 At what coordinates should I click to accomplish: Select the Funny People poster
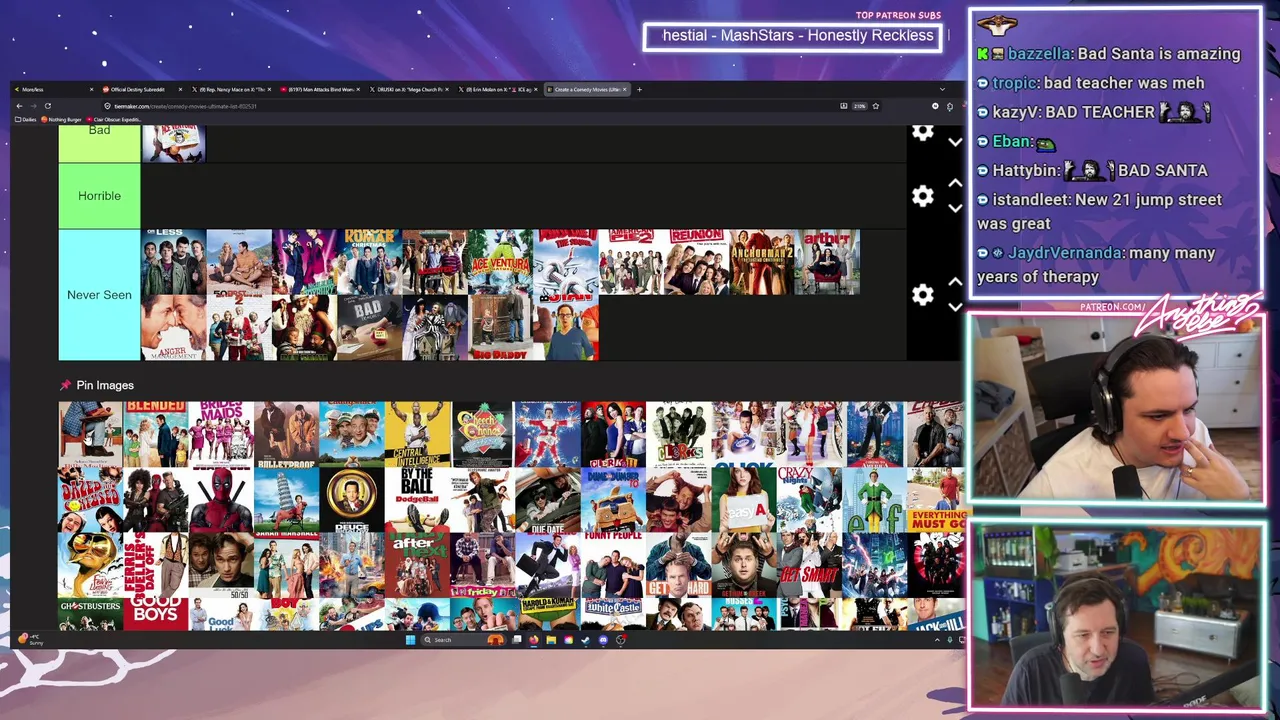[613, 565]
